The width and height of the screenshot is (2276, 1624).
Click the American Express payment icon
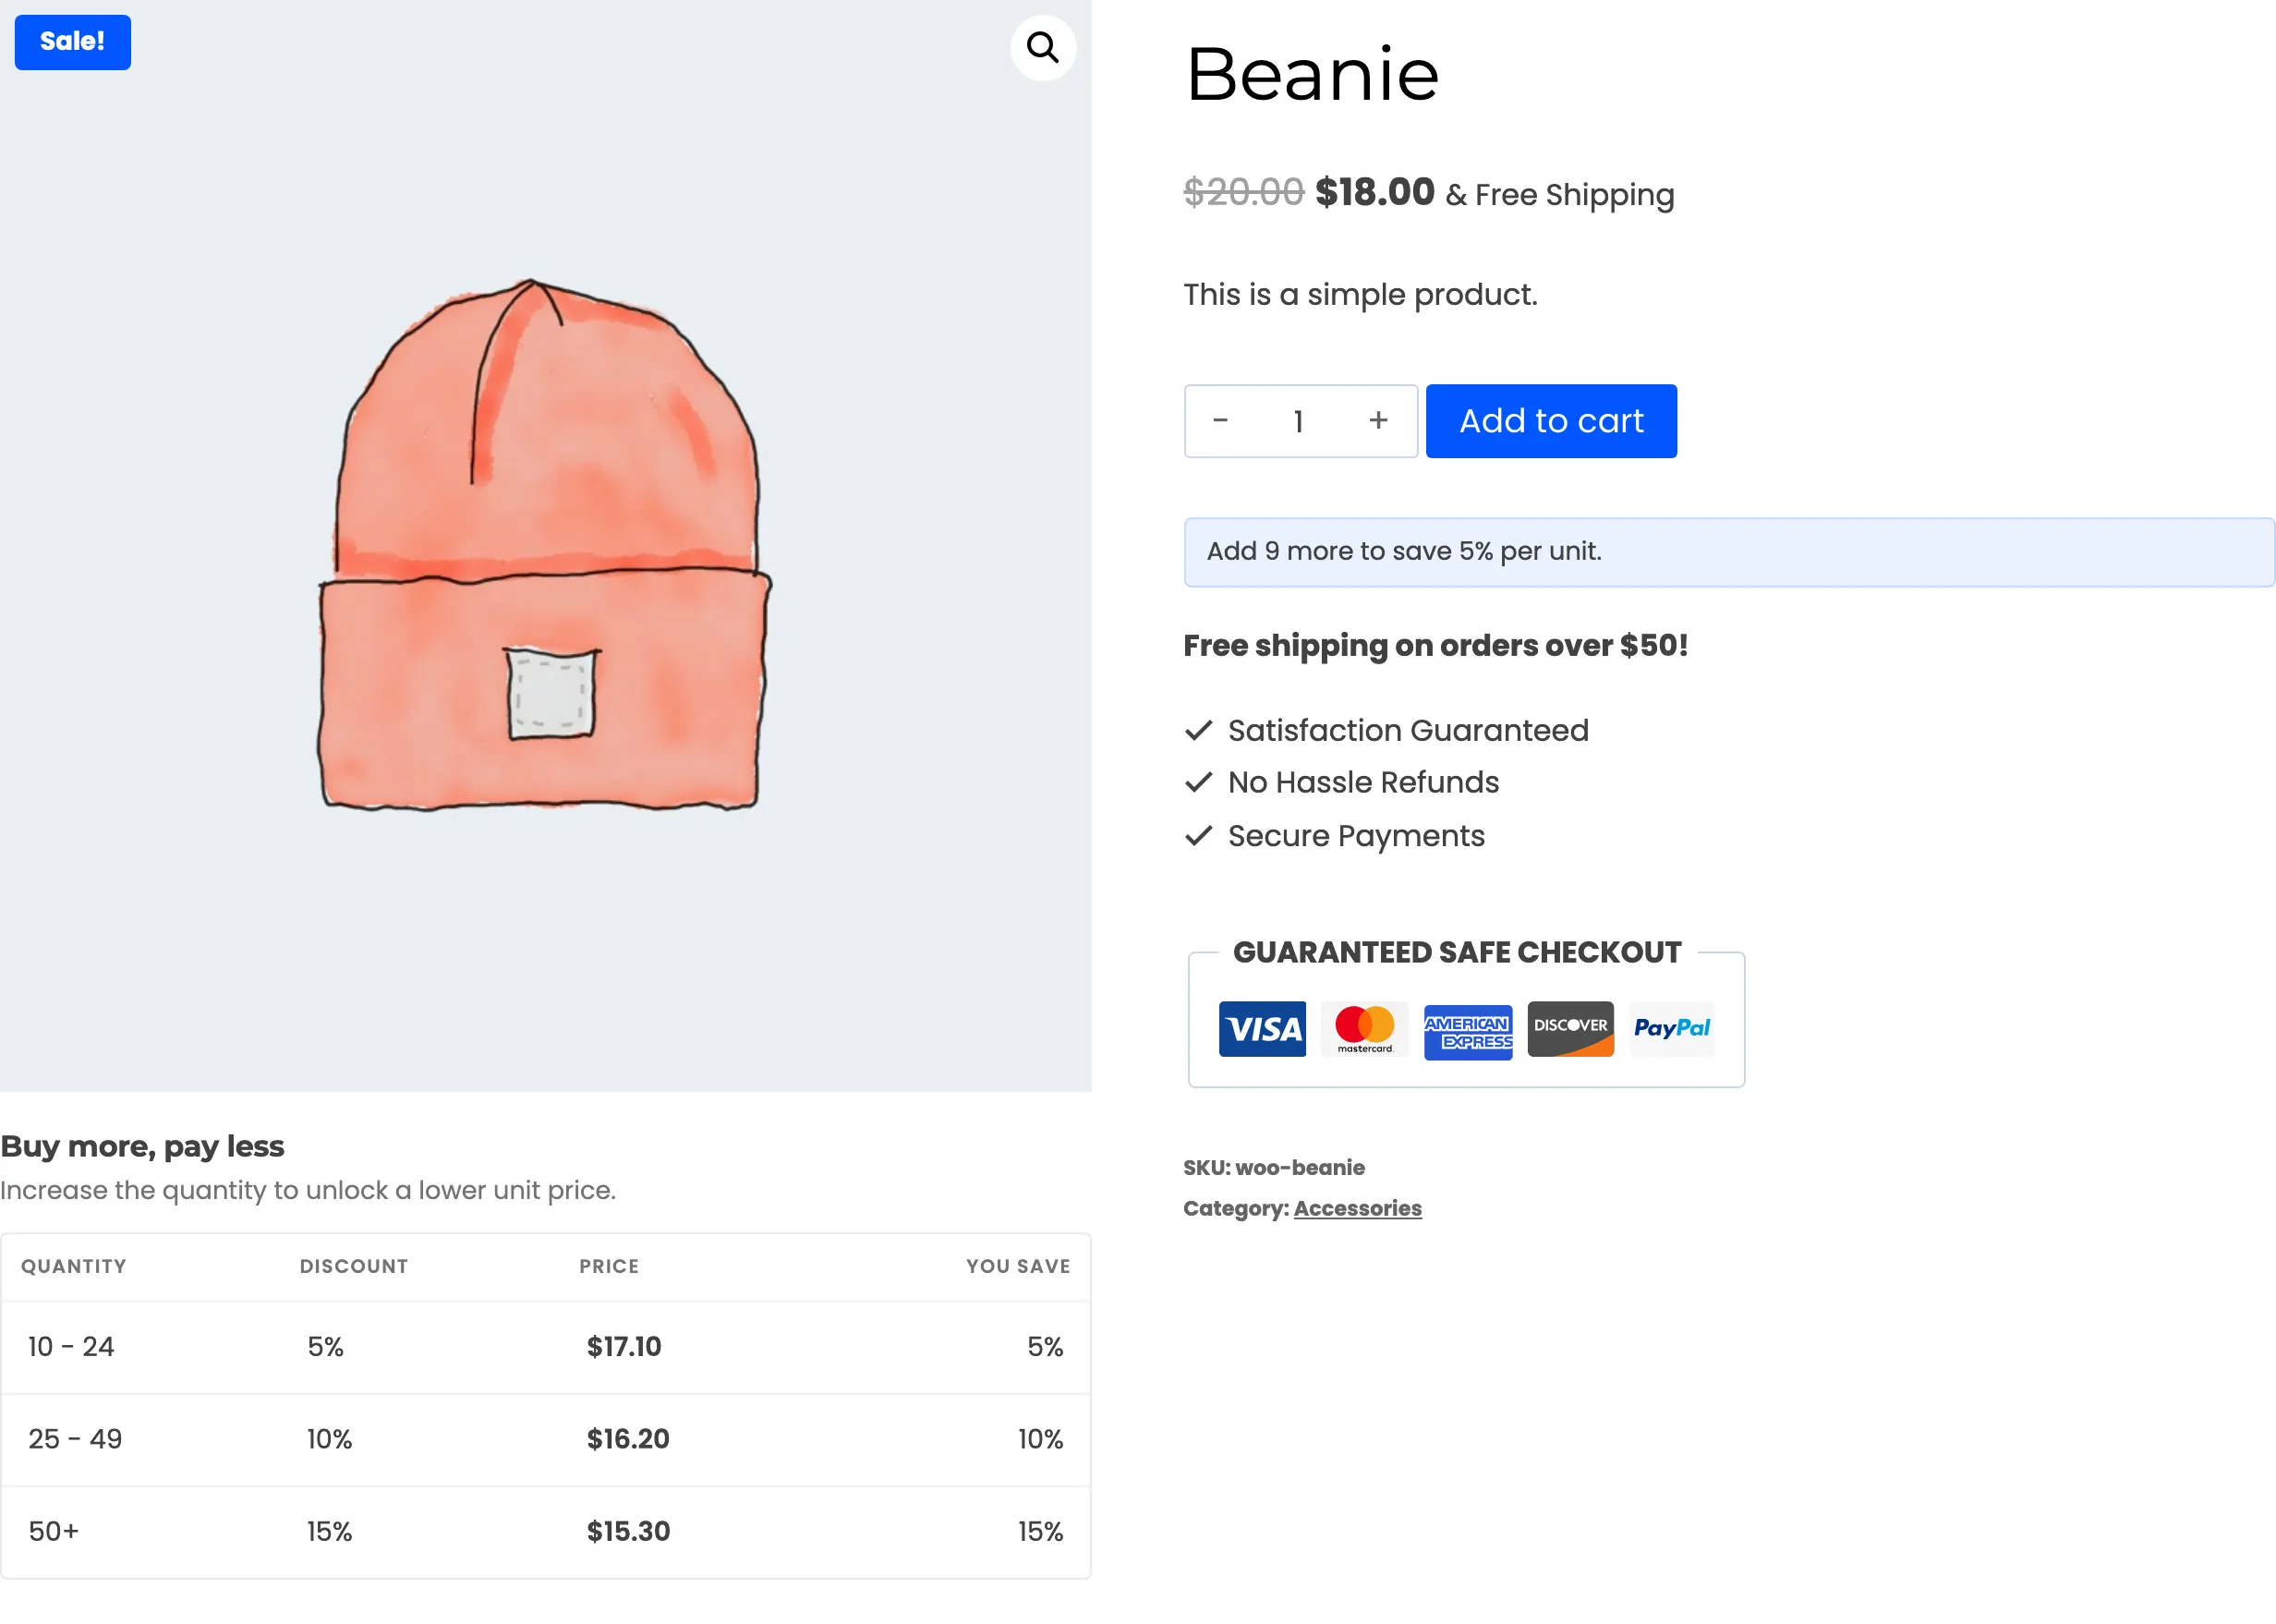tap(1467, 1031)
